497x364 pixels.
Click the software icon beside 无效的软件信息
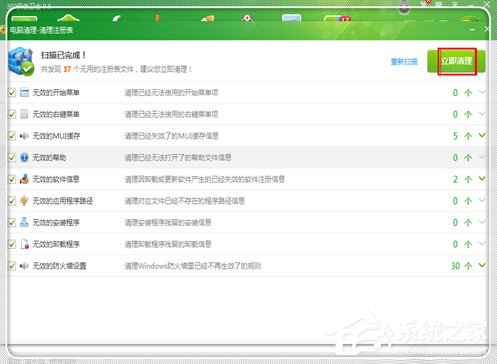[x=24, y=179]
